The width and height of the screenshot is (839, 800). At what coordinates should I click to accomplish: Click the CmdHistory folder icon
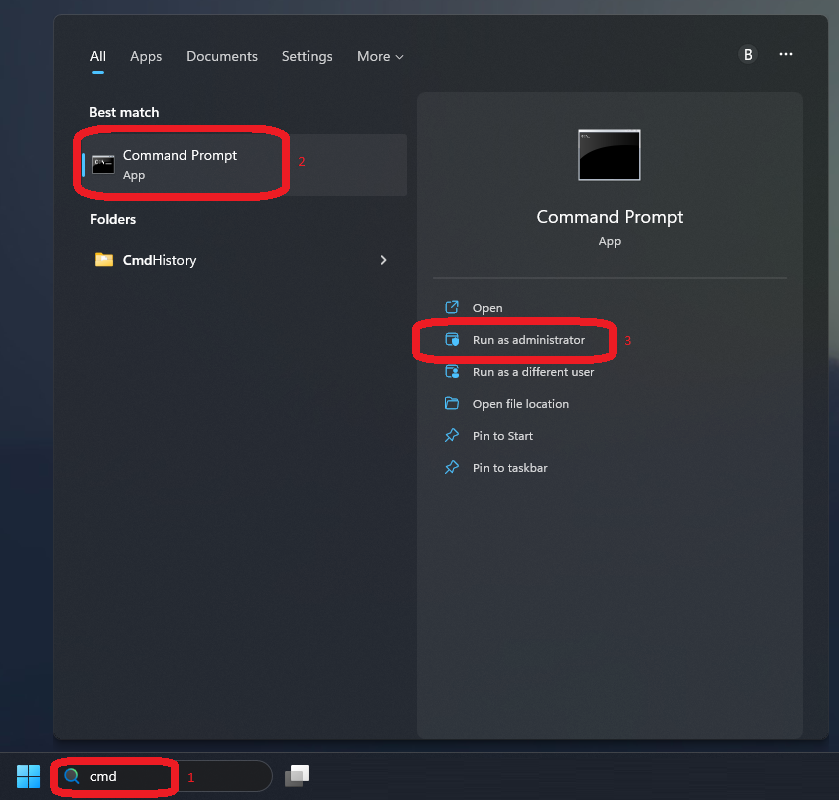pos(104,260)
